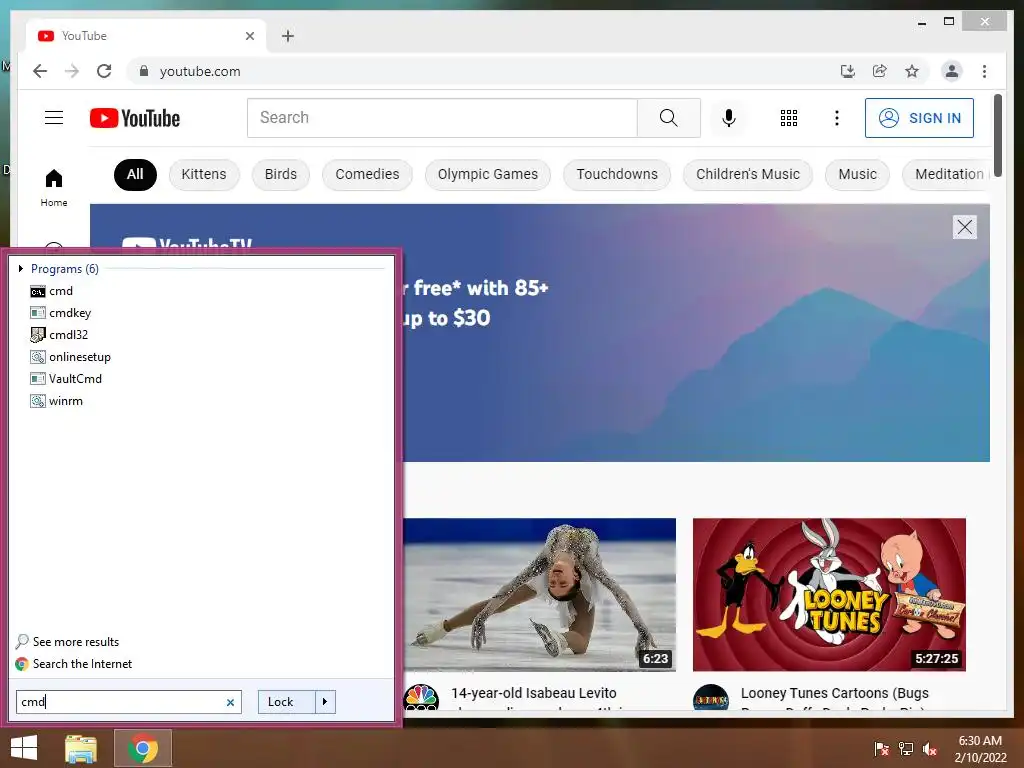The height and width of the screenshot is (768, 1024).
Task: Clear the Start menu search text
Action: point(230,703)
